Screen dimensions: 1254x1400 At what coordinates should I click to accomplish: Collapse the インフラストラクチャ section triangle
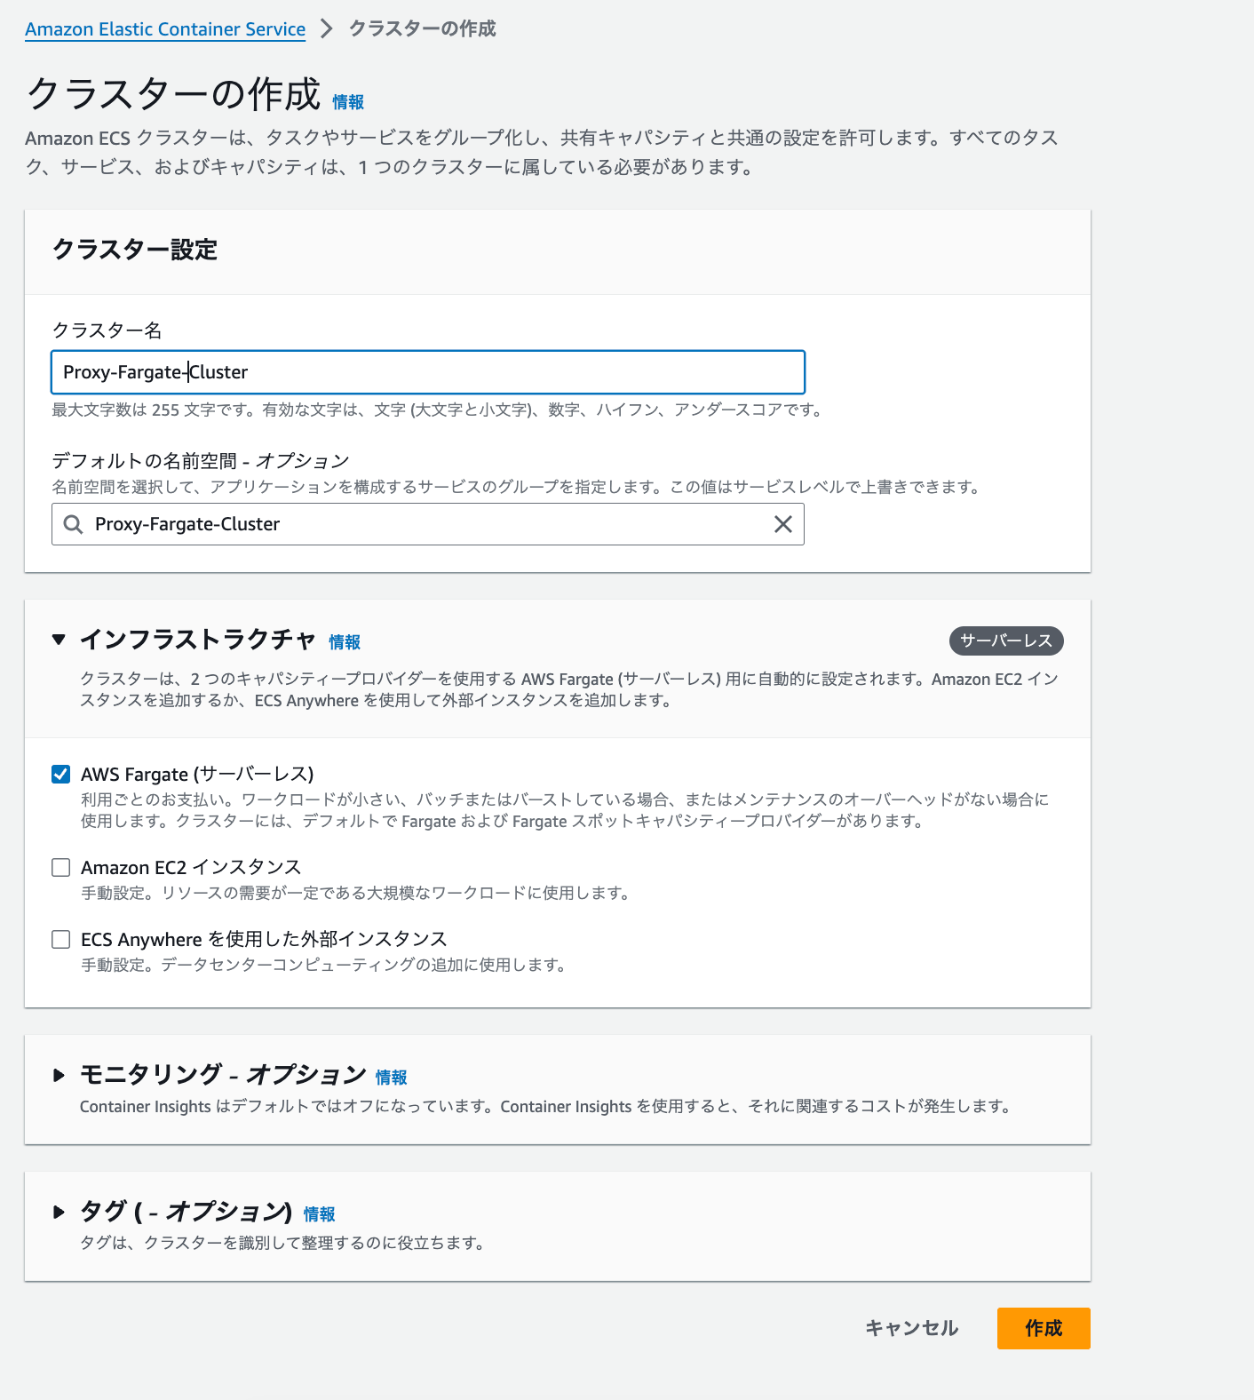[x=59, y=639]
